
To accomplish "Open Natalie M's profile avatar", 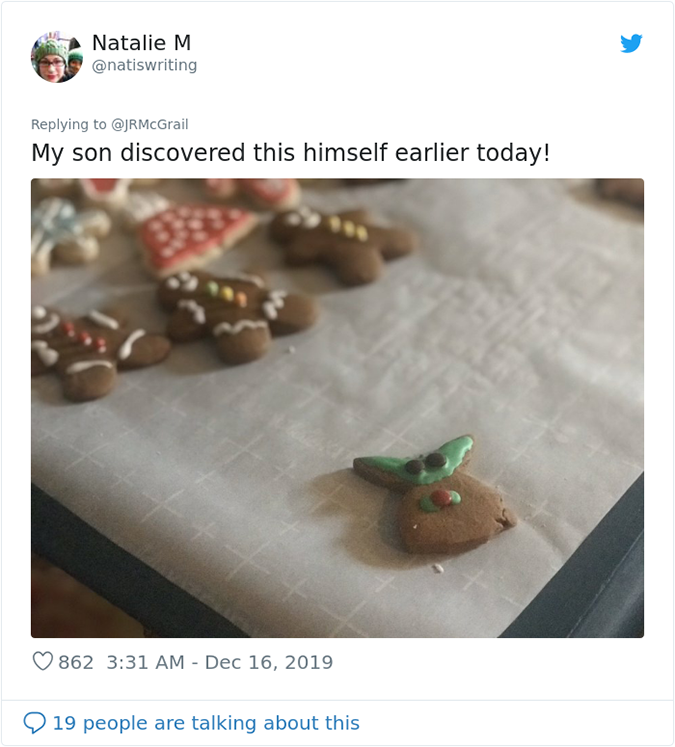I will click(x=56, y=56).
